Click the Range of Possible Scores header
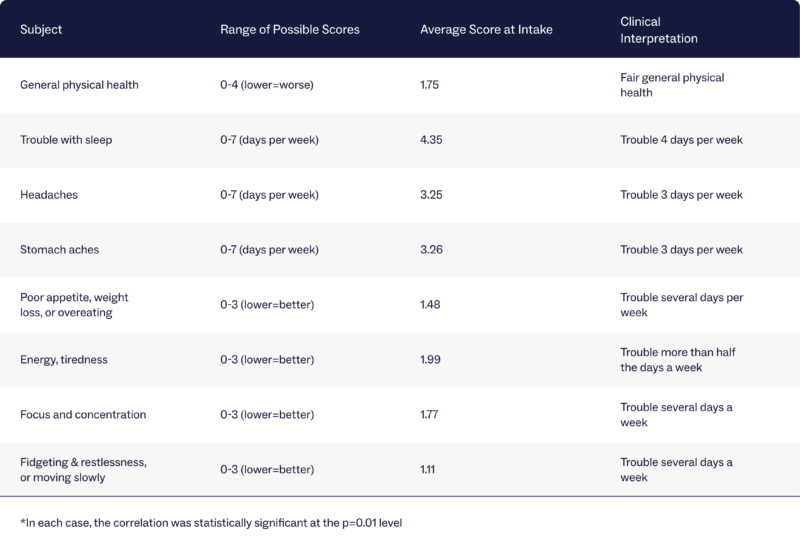800x549 pixels. (x=290, y=29)
